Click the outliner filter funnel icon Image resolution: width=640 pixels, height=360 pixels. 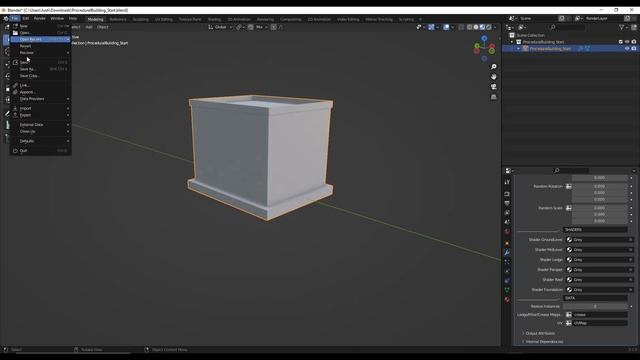coord(622,27)
